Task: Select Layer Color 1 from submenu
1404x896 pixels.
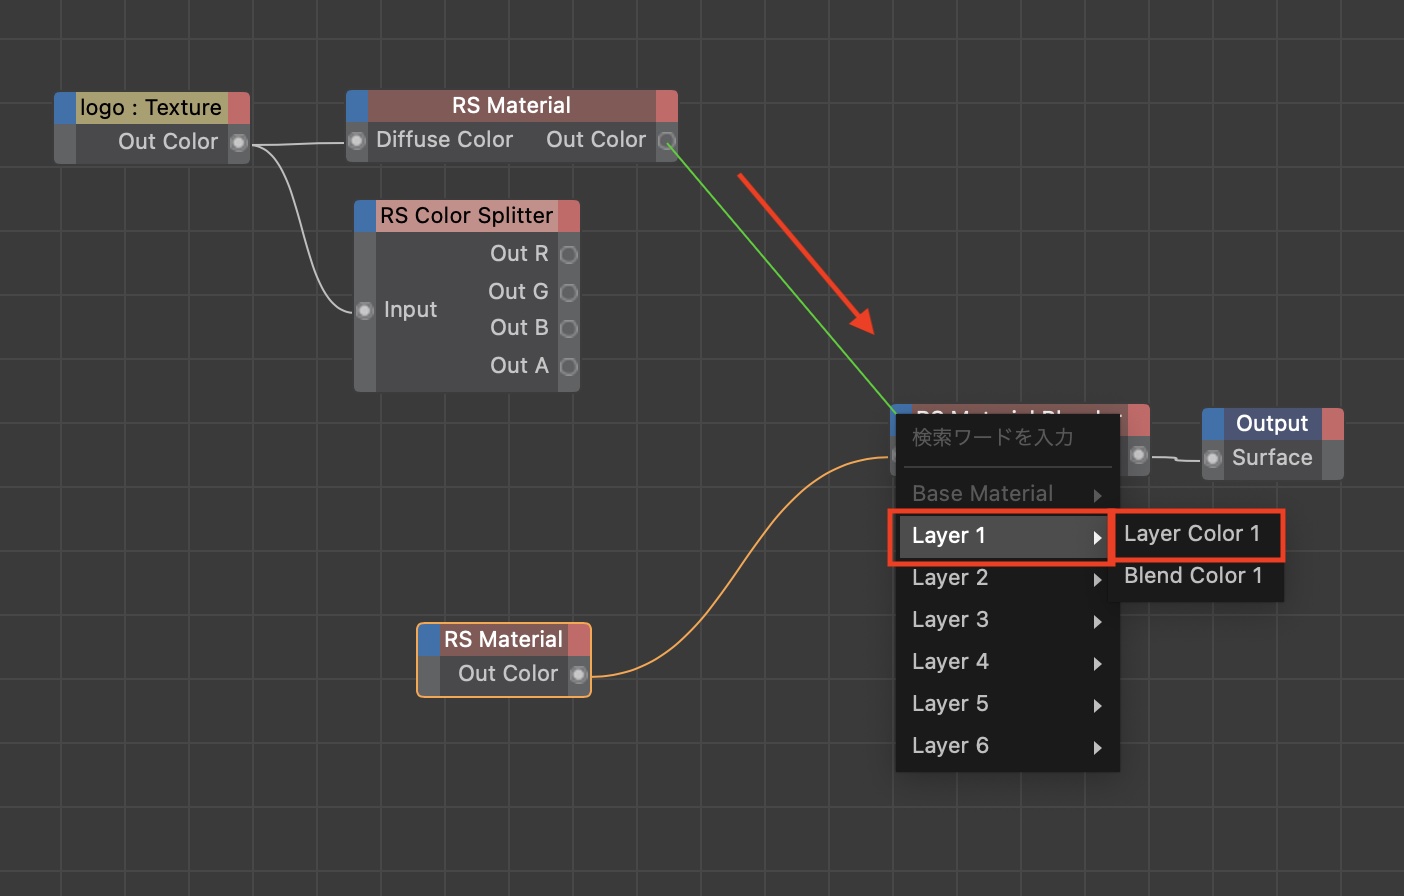Action: point(1192,534)
